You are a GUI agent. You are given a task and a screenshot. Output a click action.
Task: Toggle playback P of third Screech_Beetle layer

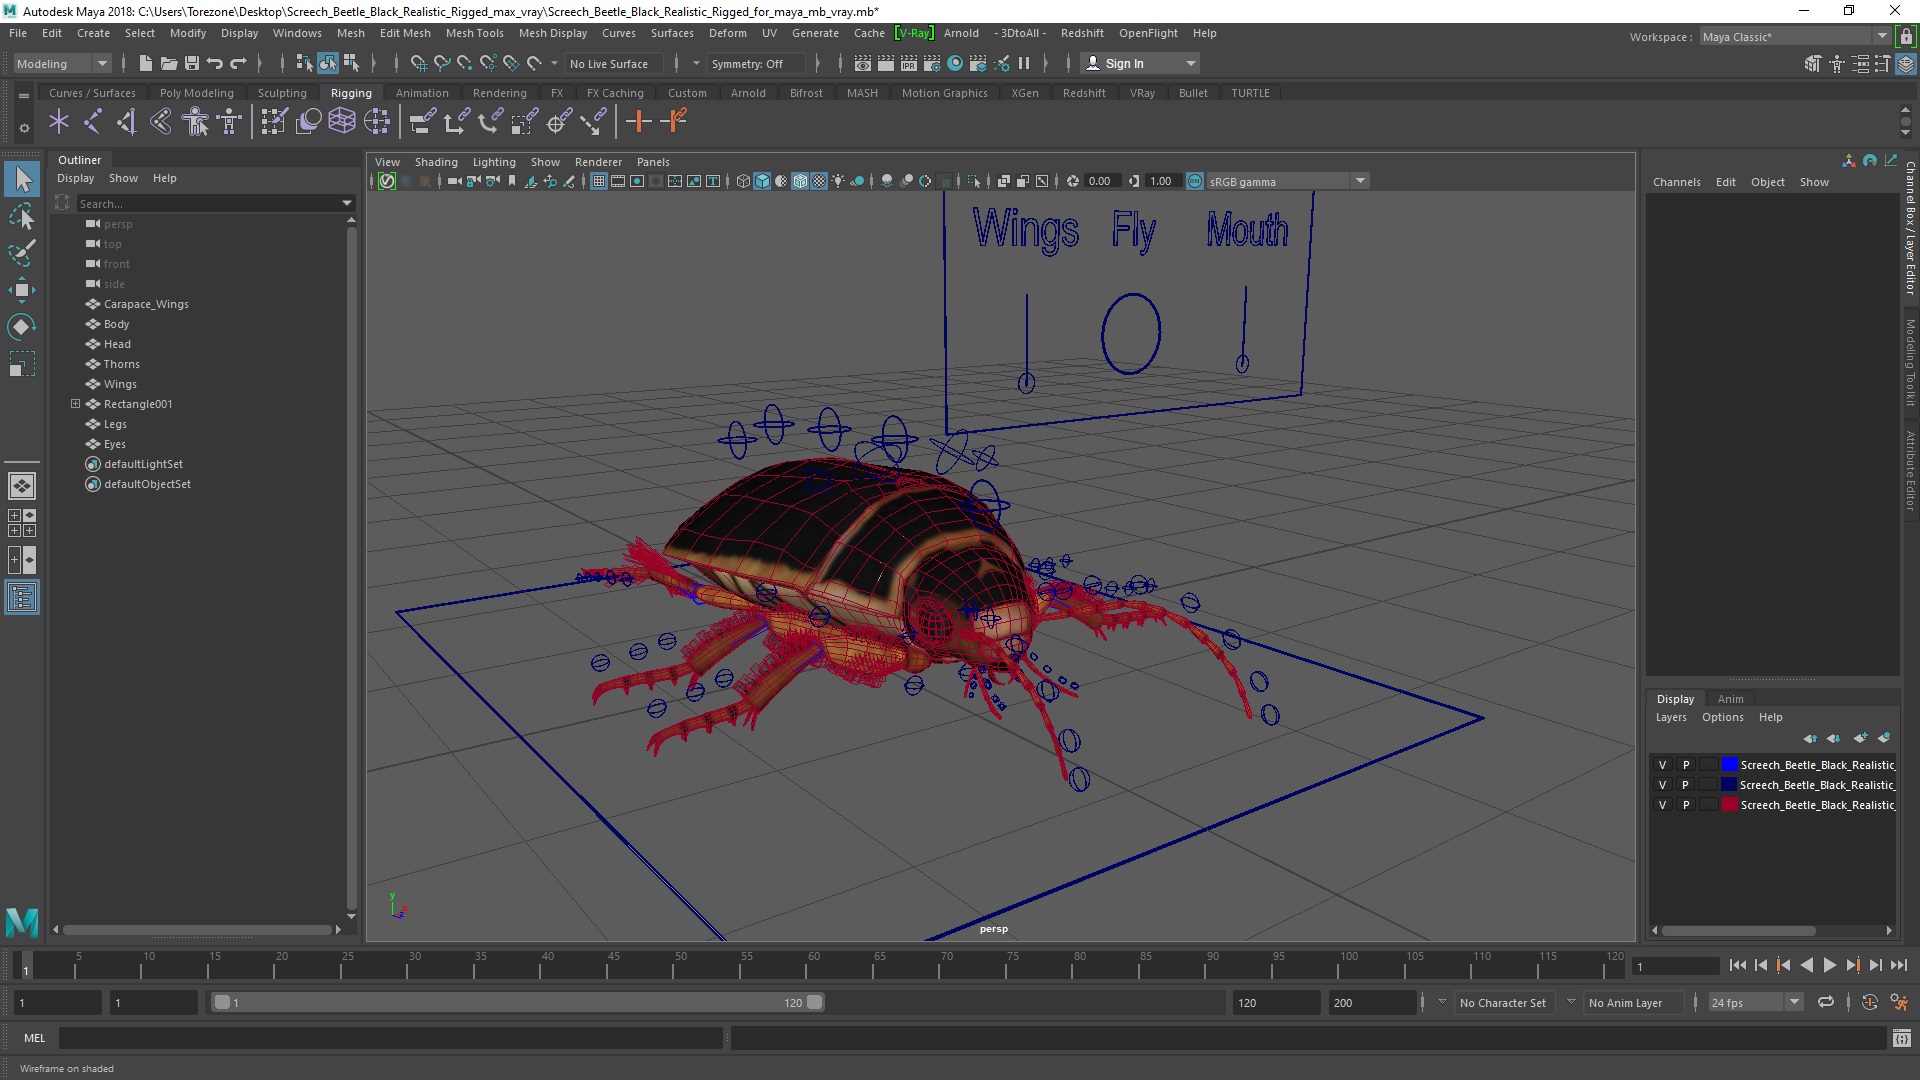(1686, 805)
